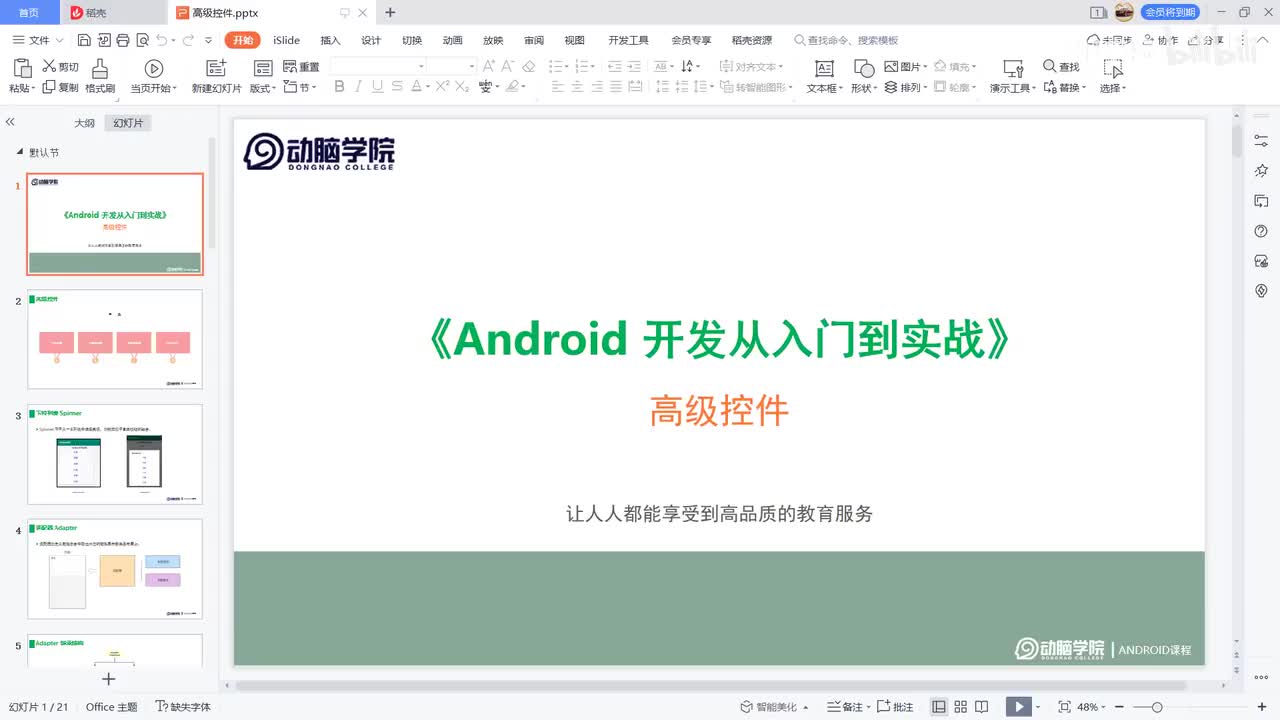Toggle subscript X₂ formatting
Viewport: 1280px width, 720px height.
[x=462, y=87]
